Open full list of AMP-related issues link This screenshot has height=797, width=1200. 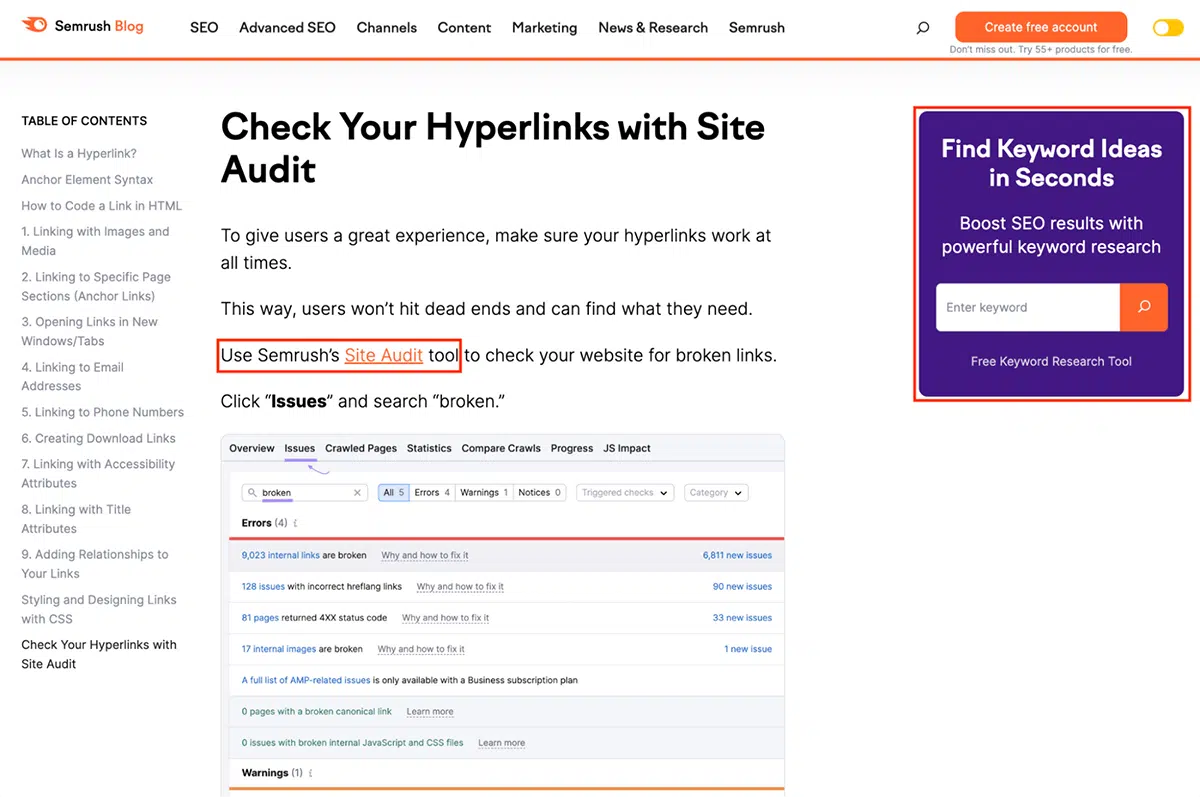306,680
